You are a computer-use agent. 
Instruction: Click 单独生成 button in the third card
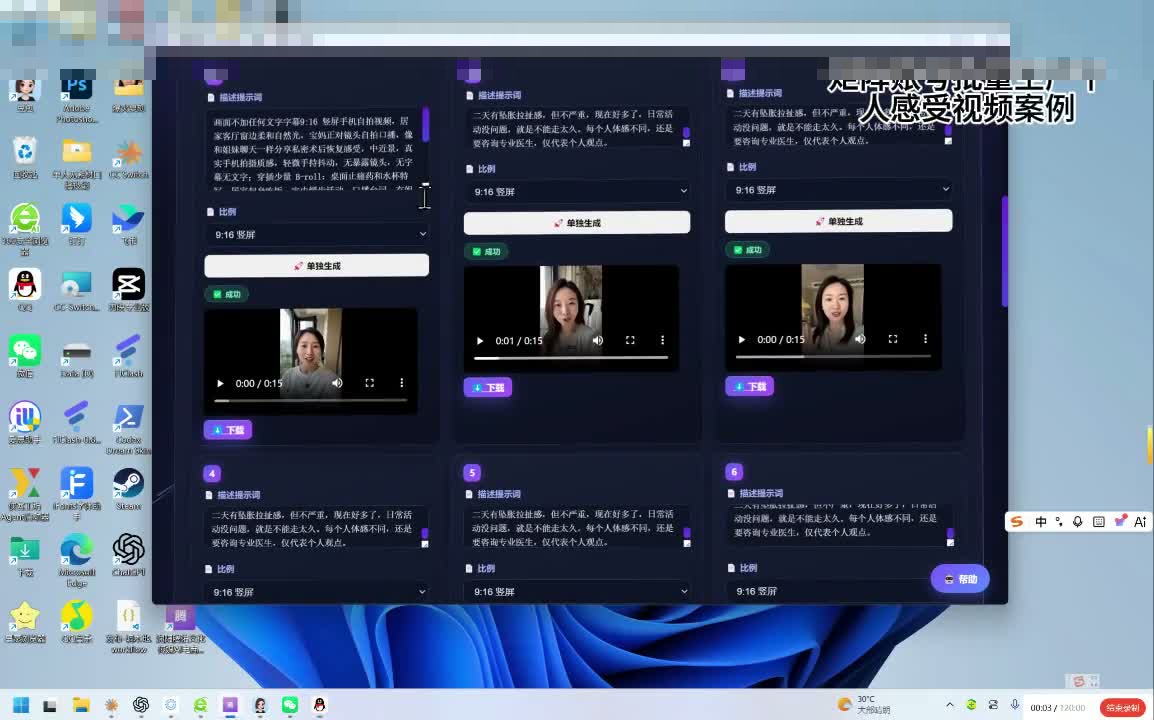(x=838, y=221)
